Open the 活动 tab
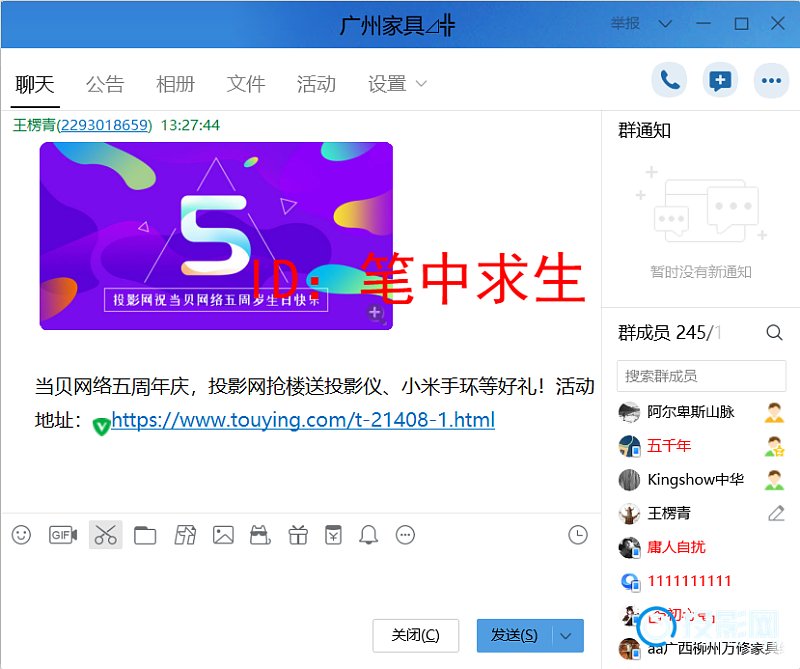Screen dimensions: 800x669 pyautogui.click(x=316, y=84)
